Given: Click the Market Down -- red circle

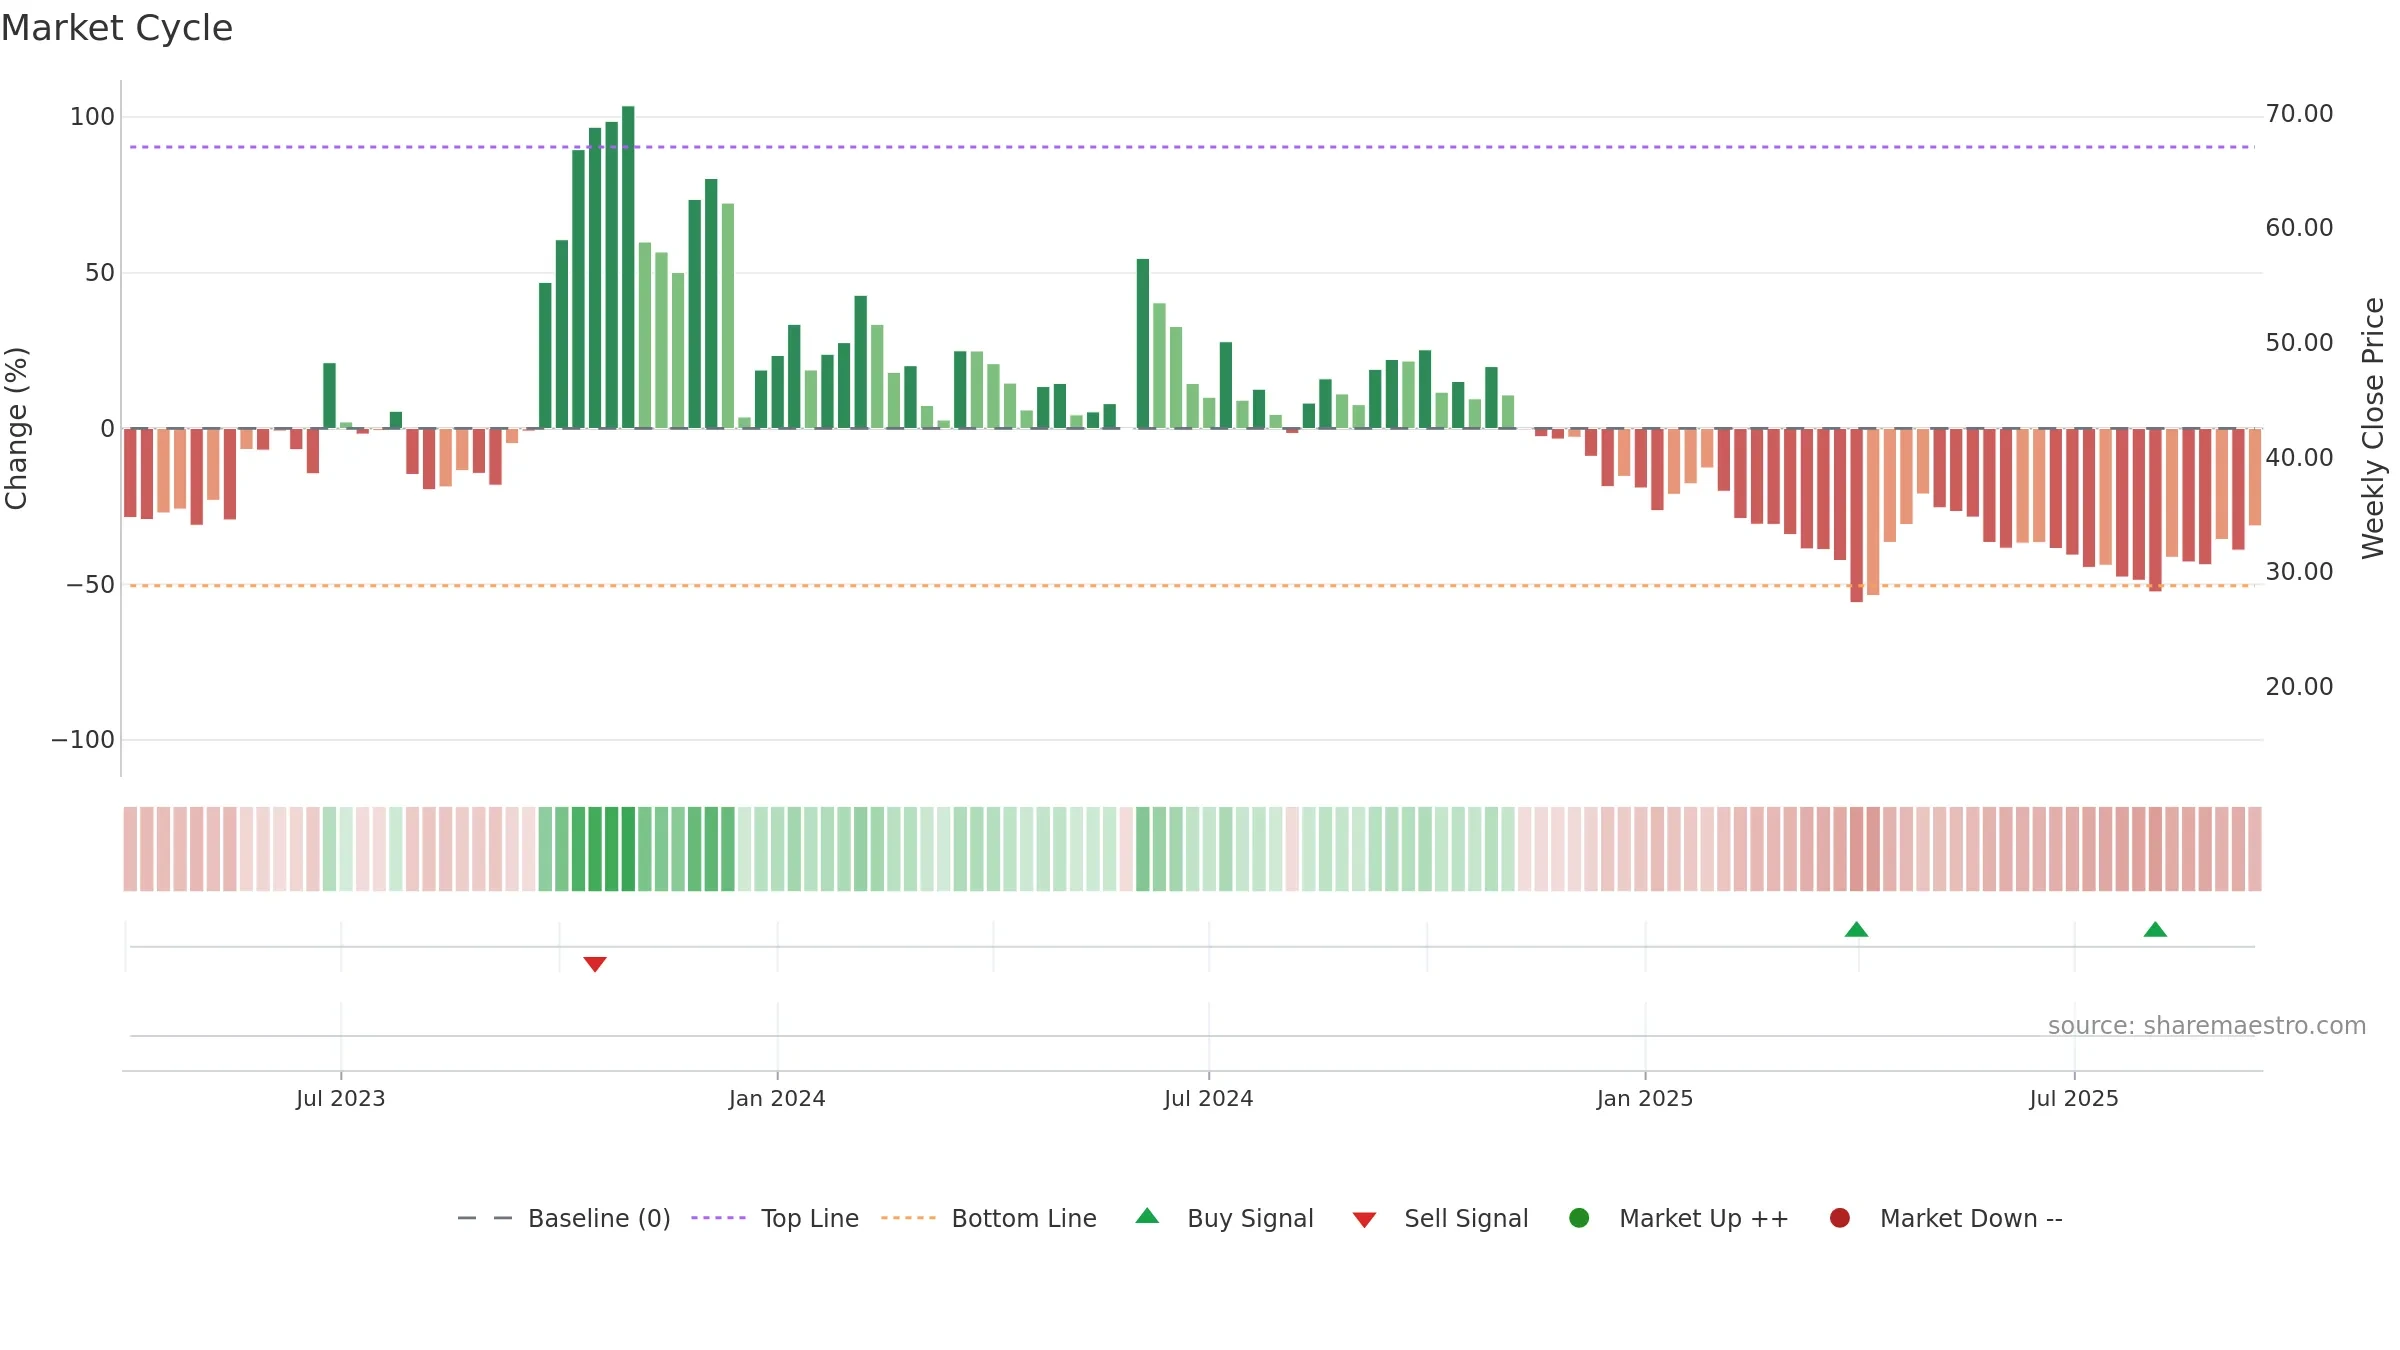Looking at the screenshot, I should click(1839, 1218).
